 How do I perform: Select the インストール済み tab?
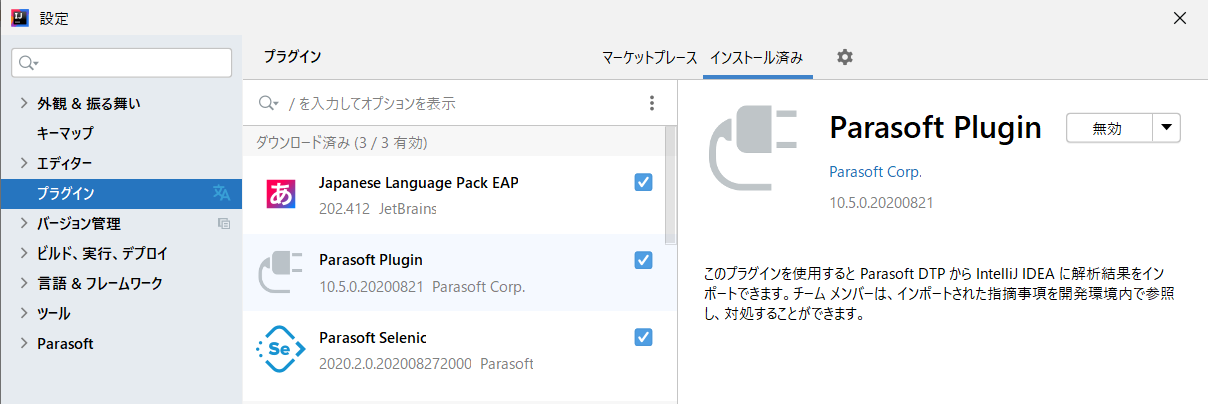(756, 58)
